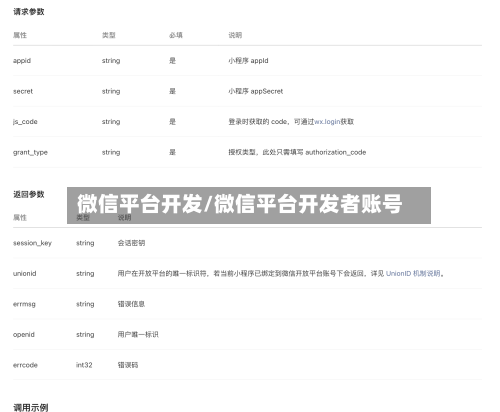Screen dimensions: 500x412
Task: Click the 说明 header in the request table
Action: tap(235, 35)
